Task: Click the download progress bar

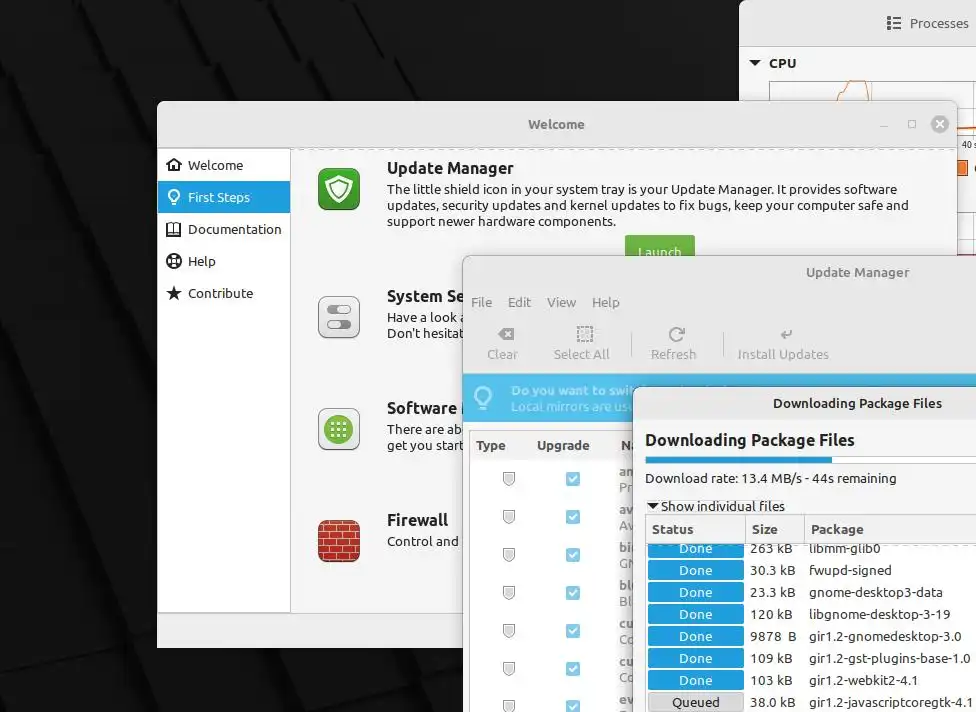Action: pyautogui.click(x=810, y=460)
